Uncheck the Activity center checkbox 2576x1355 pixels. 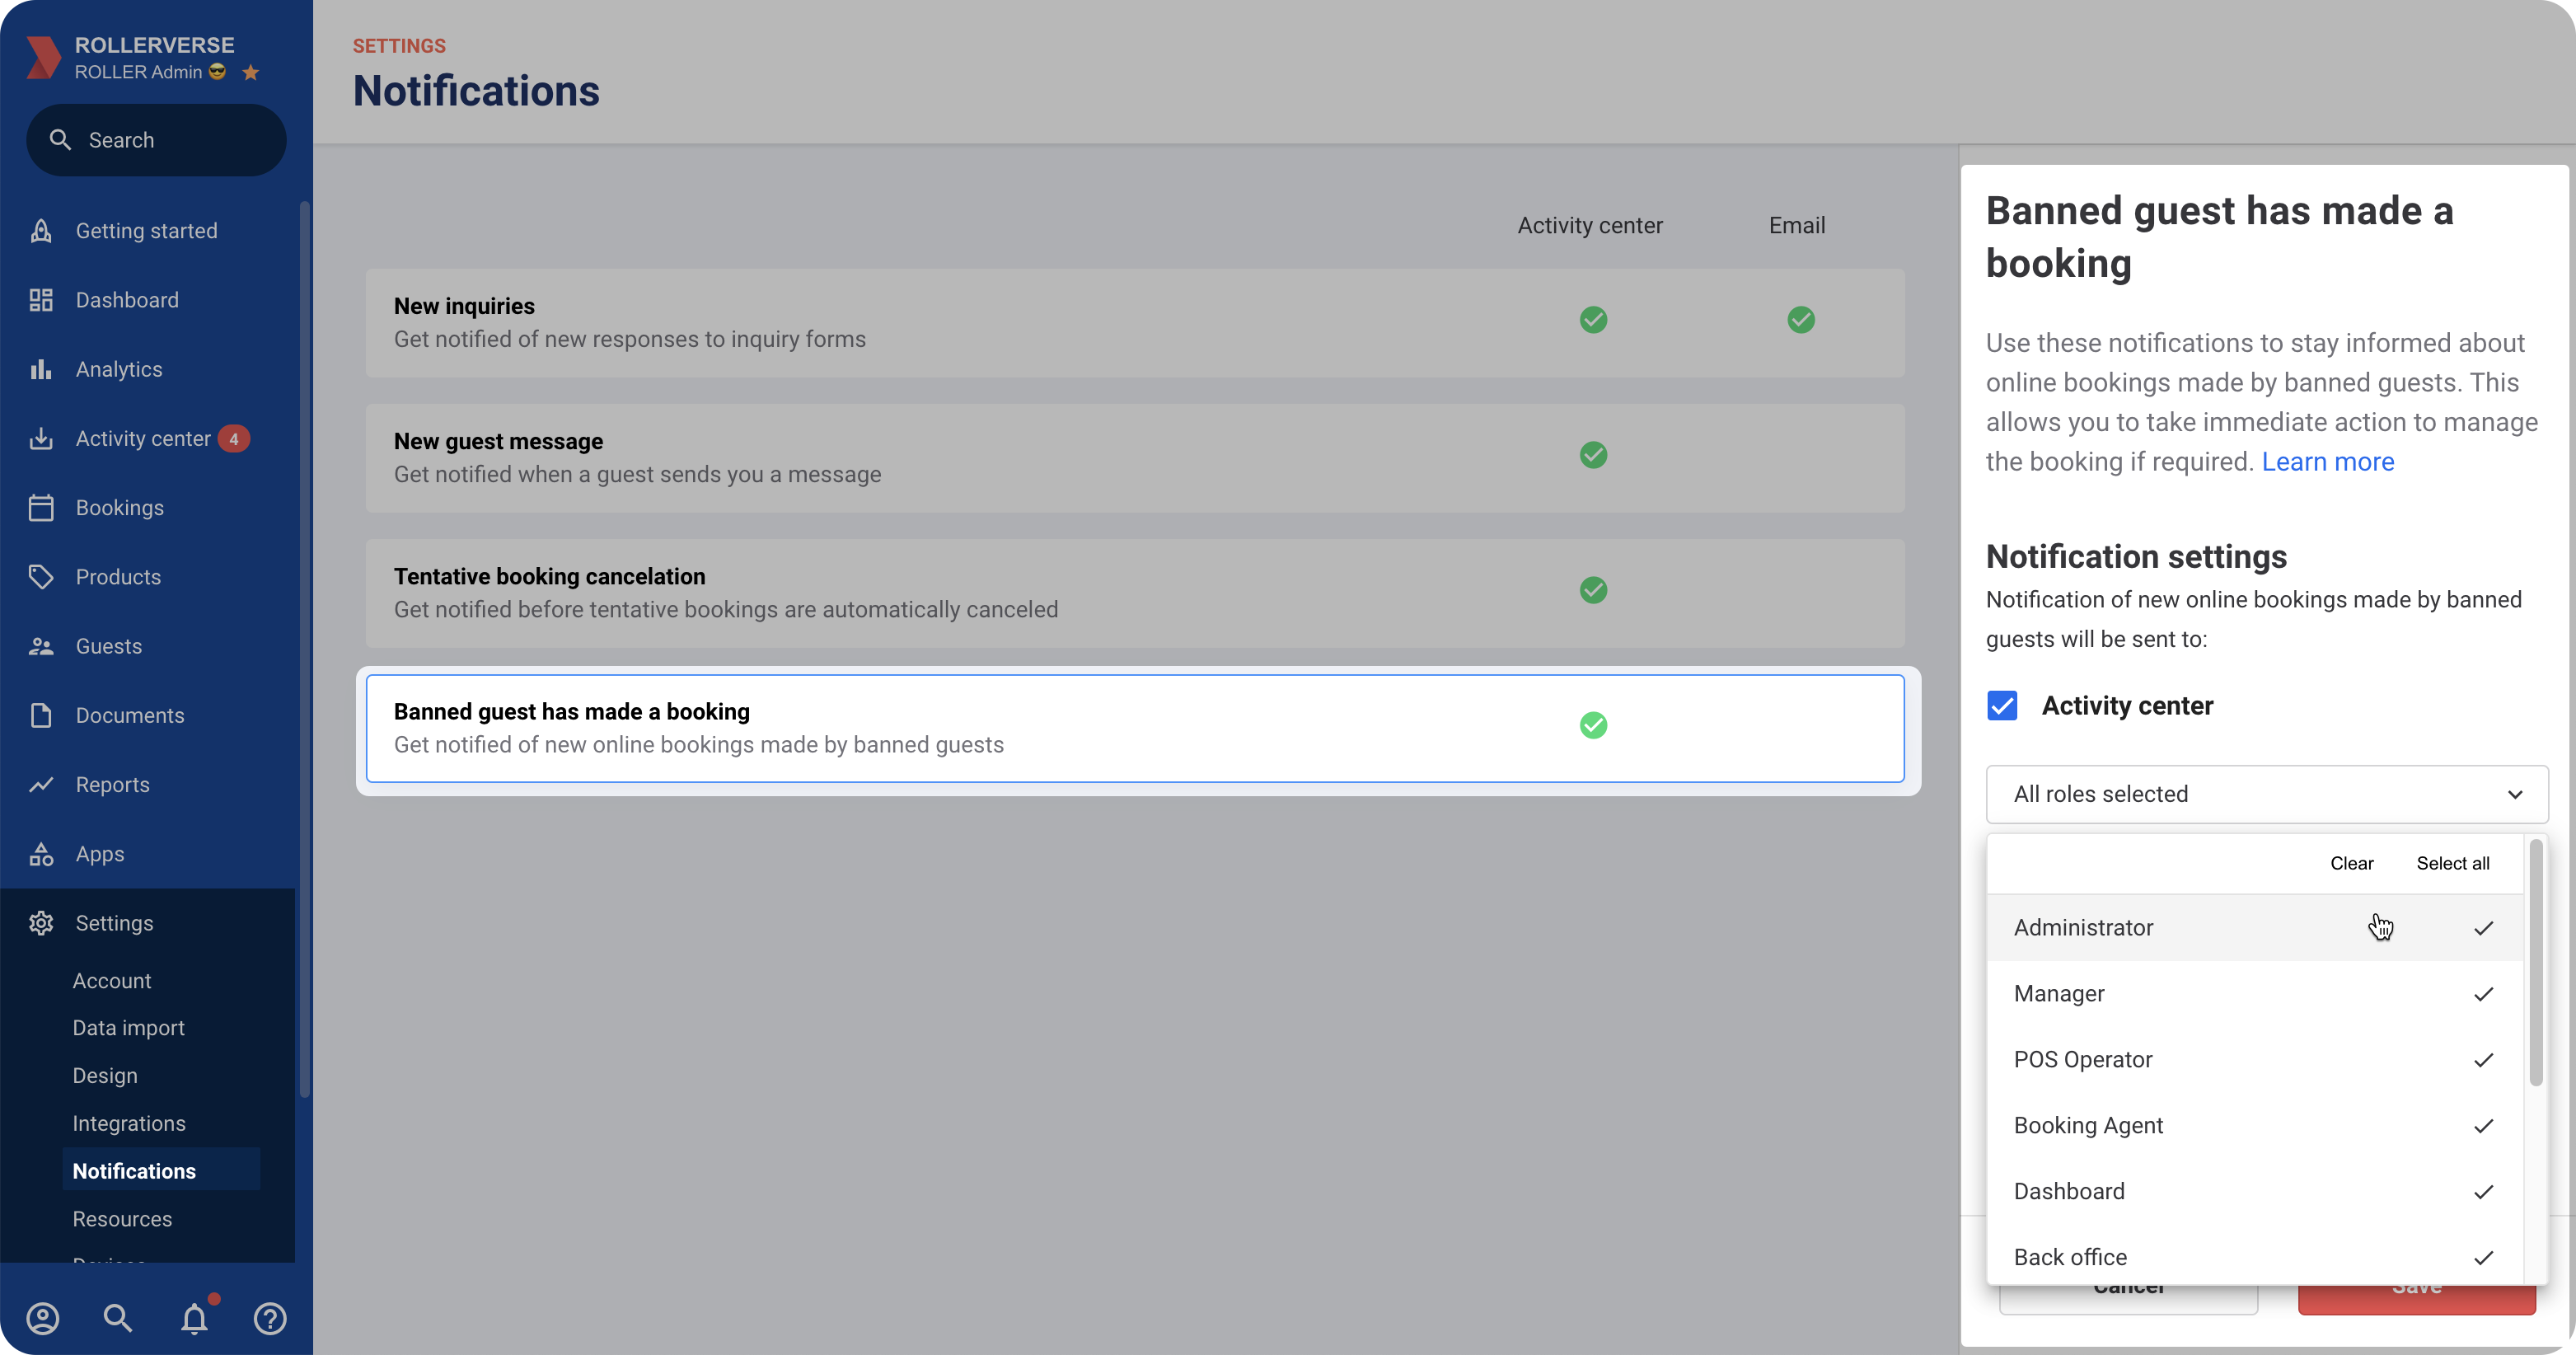pos(2002,706)
